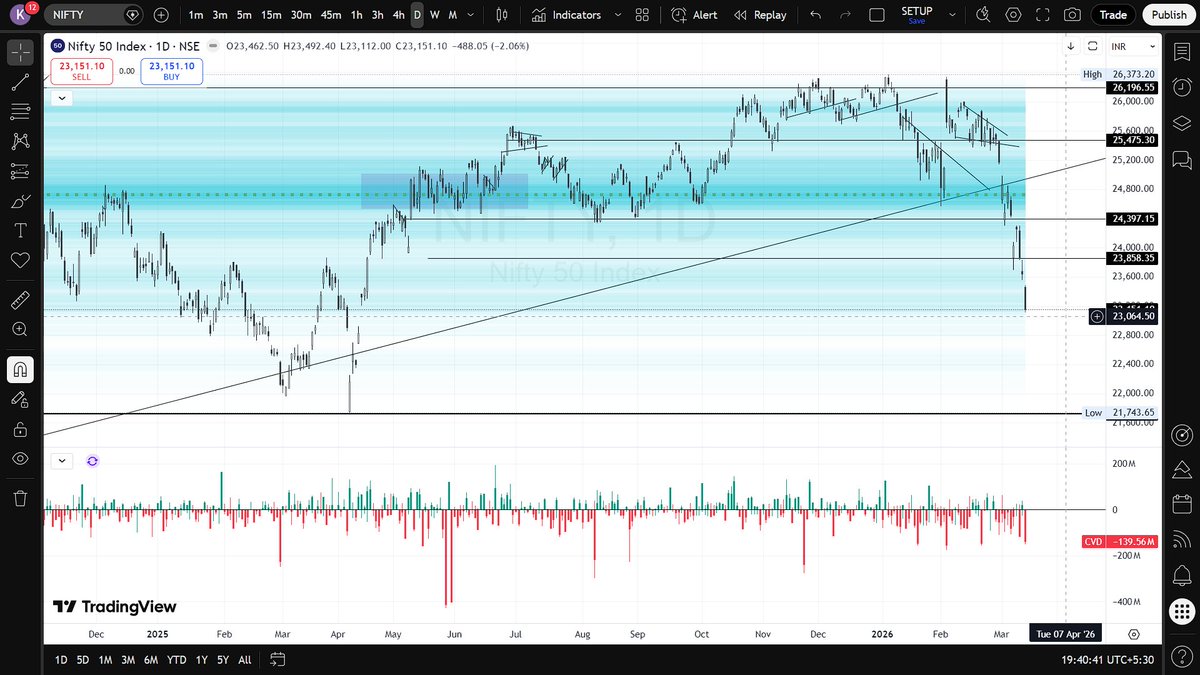Open the indicator templates grid icon

pyautogui.click(x=643, y=15)
